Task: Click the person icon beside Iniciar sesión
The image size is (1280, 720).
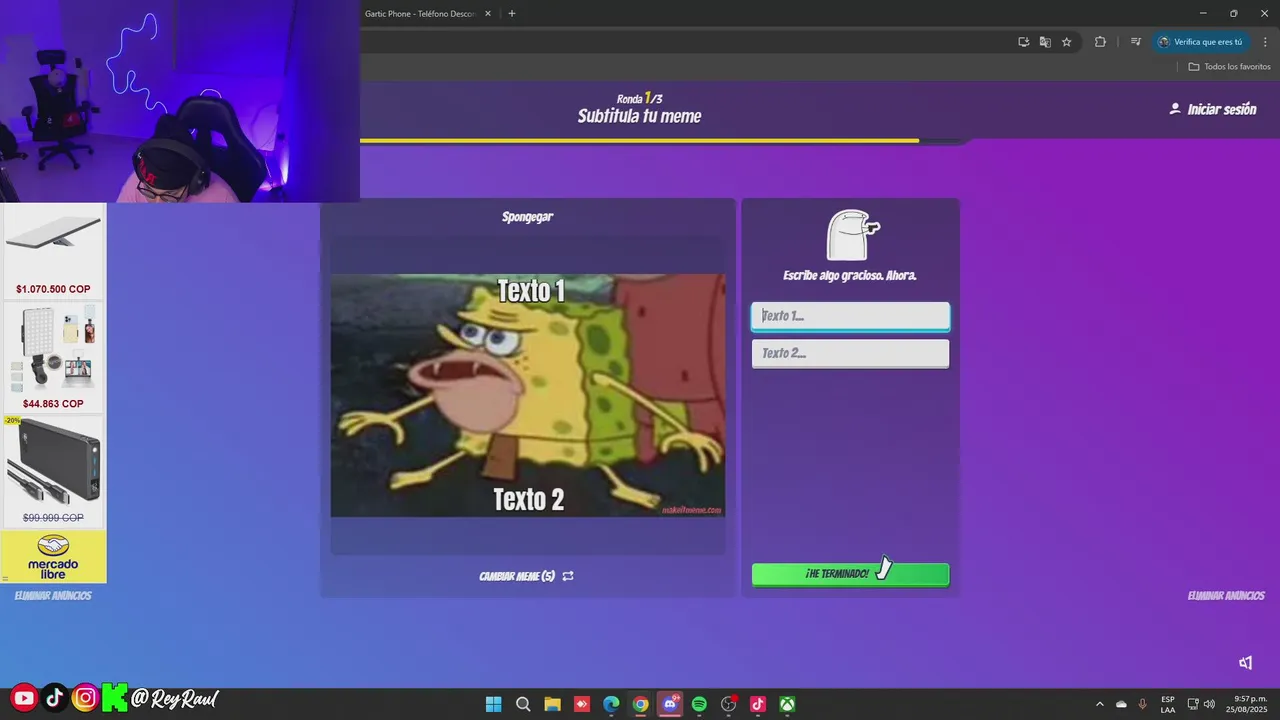Action: pos(1175,109)
